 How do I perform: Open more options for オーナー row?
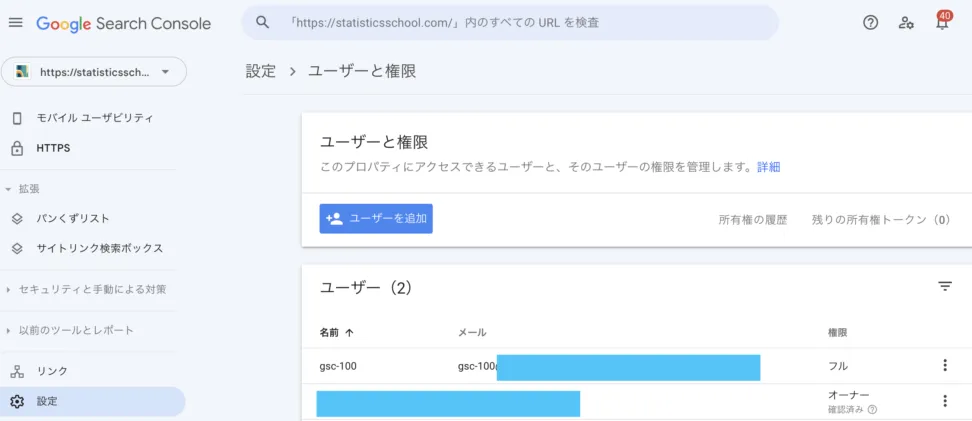pyautogui.click(x=945, y=401)
